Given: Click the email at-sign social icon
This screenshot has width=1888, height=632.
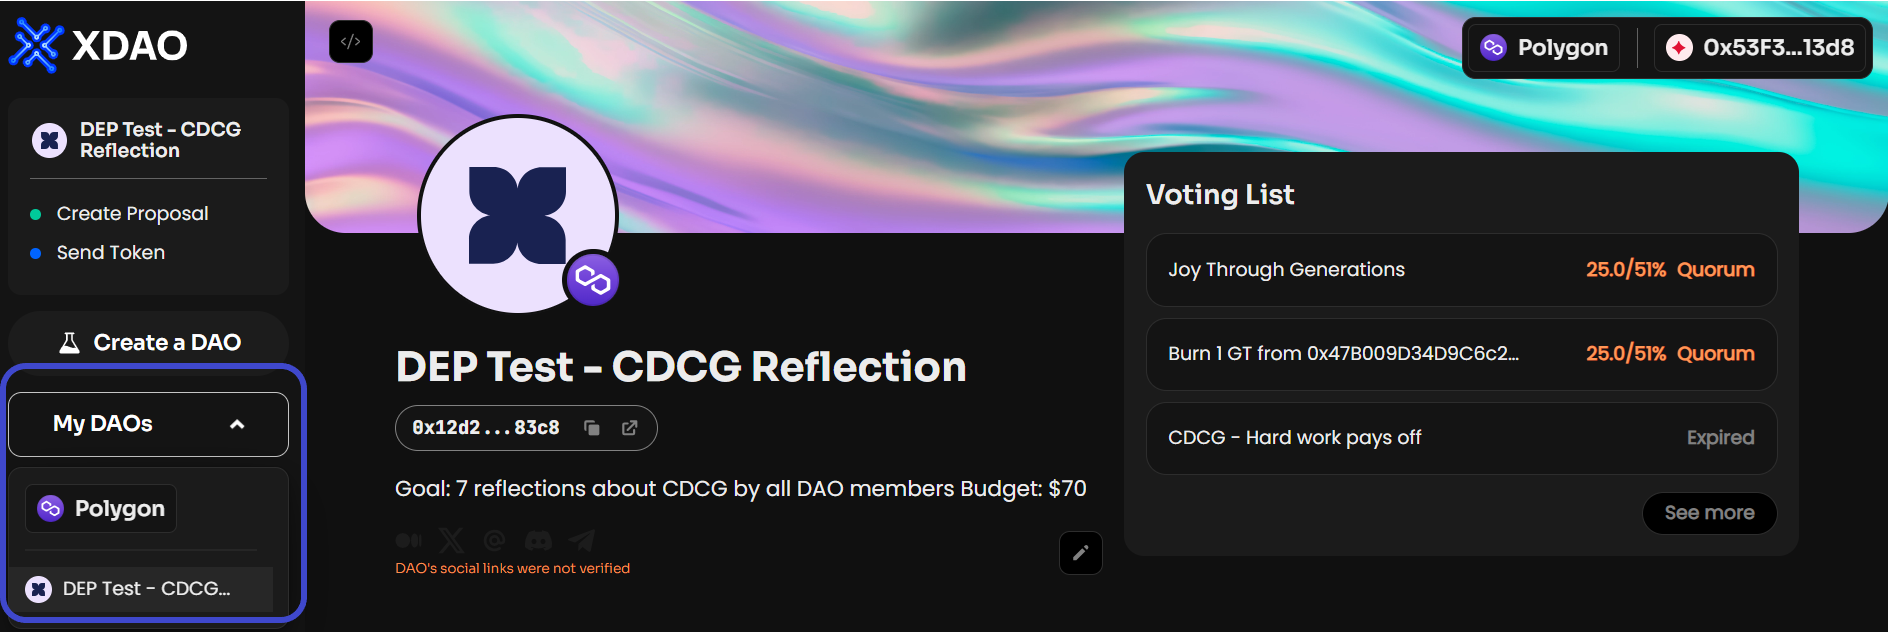Looking at the screenshot, I should coord(494,541).
